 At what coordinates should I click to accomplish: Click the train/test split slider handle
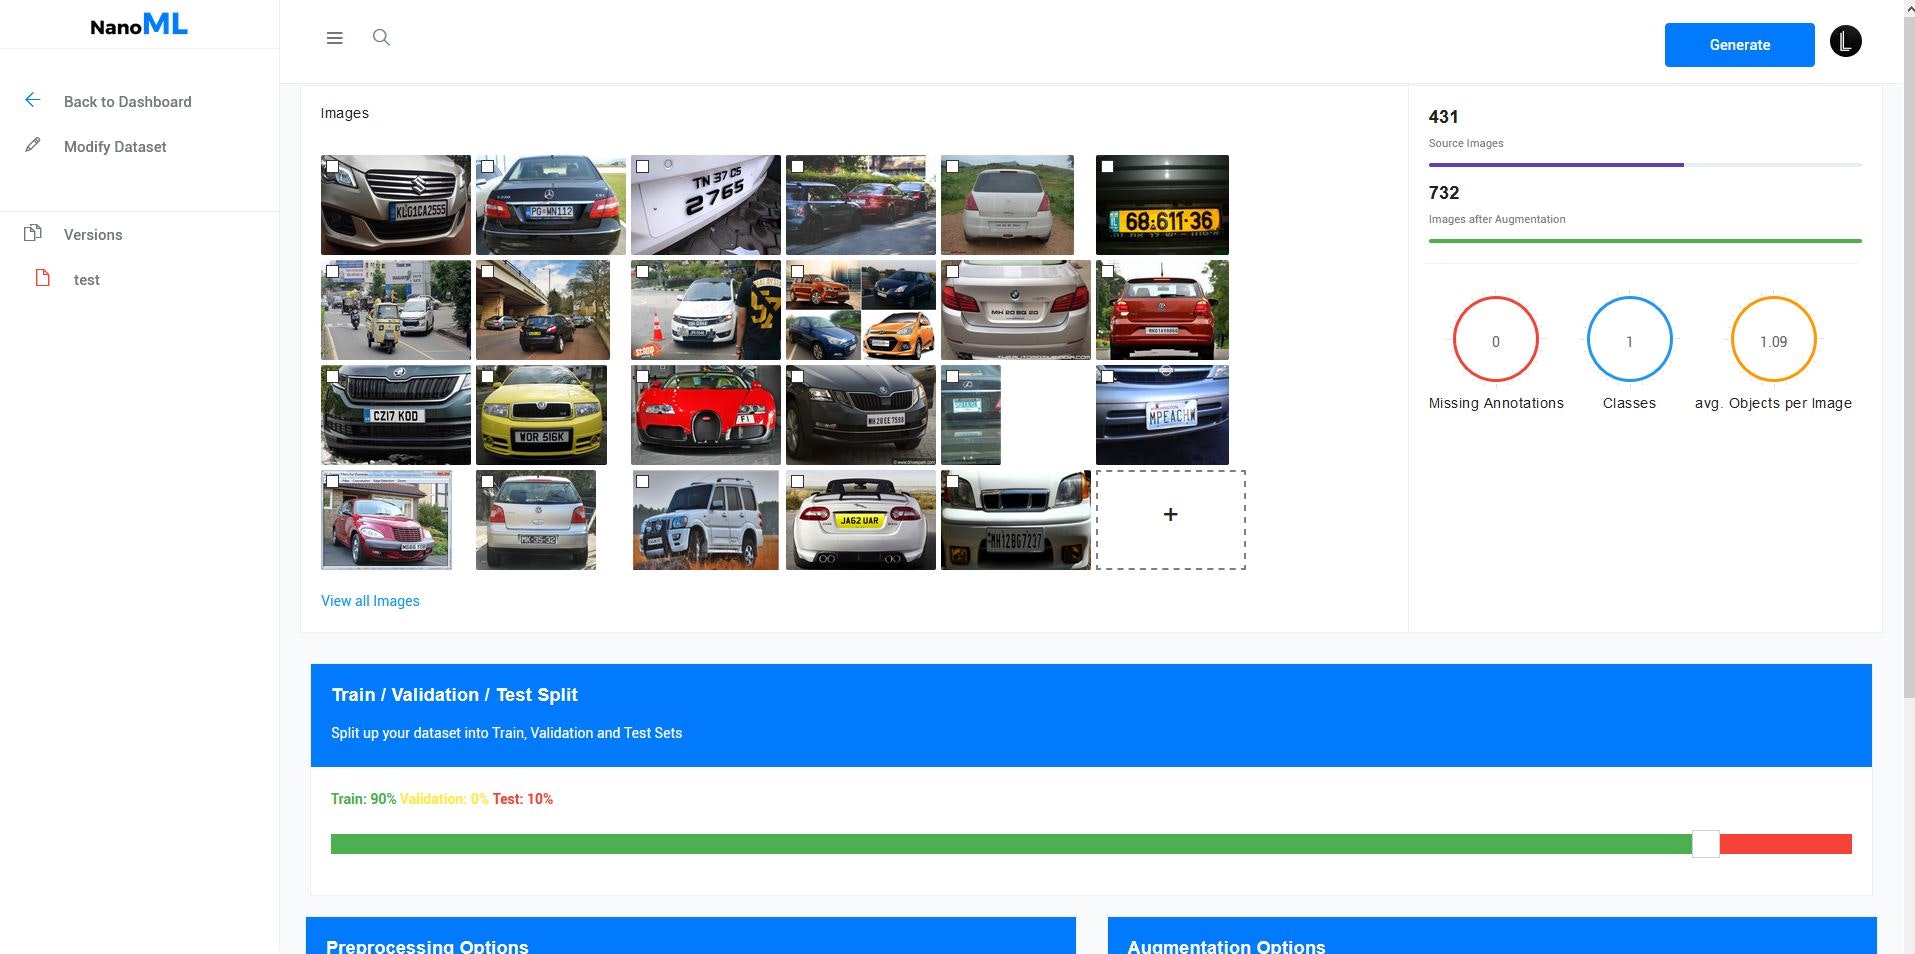click(1705, 844)
